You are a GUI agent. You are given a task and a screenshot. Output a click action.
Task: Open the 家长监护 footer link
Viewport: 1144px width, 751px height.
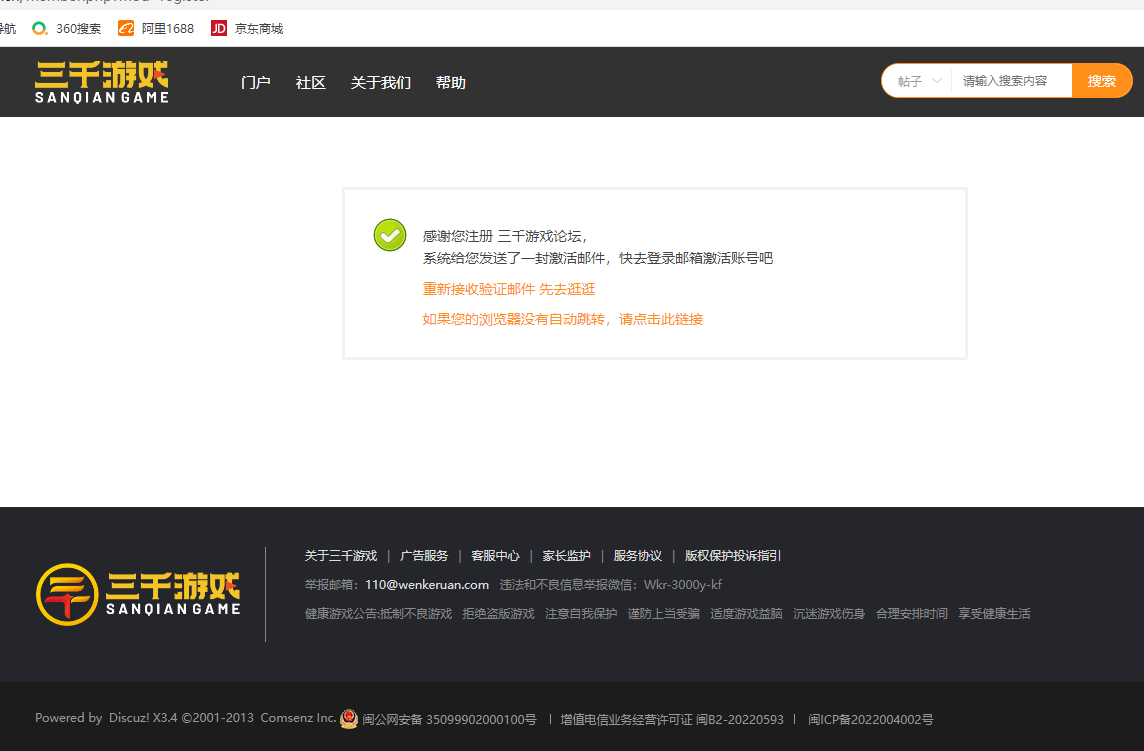coord(566,556)
